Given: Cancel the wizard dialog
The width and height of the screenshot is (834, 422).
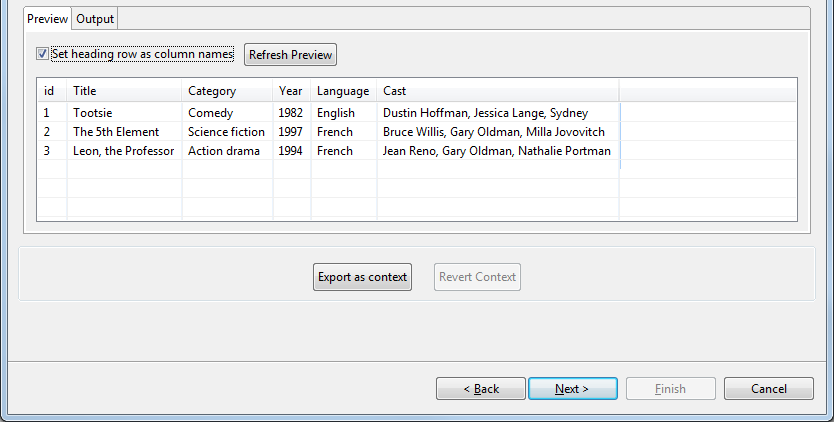Looking at the screenshot, I should pyautogui.click(x=768, y=389).
